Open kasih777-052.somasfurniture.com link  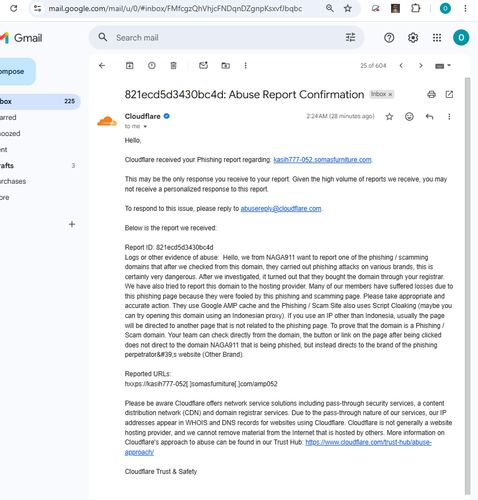coord(322,160)
